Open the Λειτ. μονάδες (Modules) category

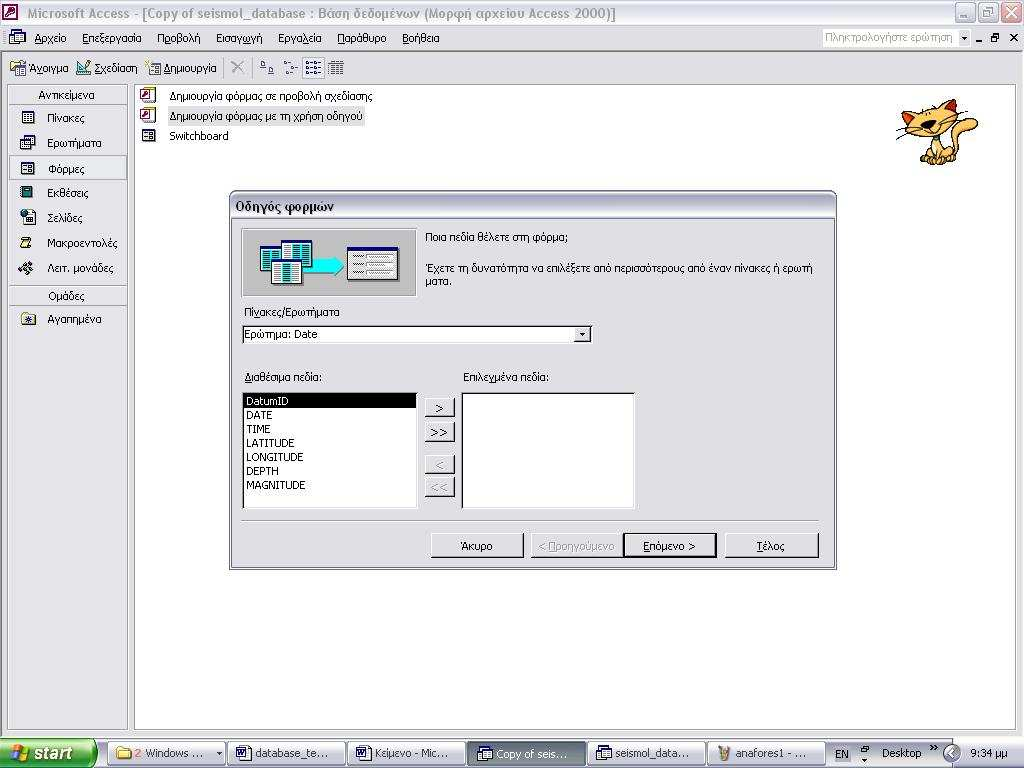pyautogui.click(x=68, y=268)
